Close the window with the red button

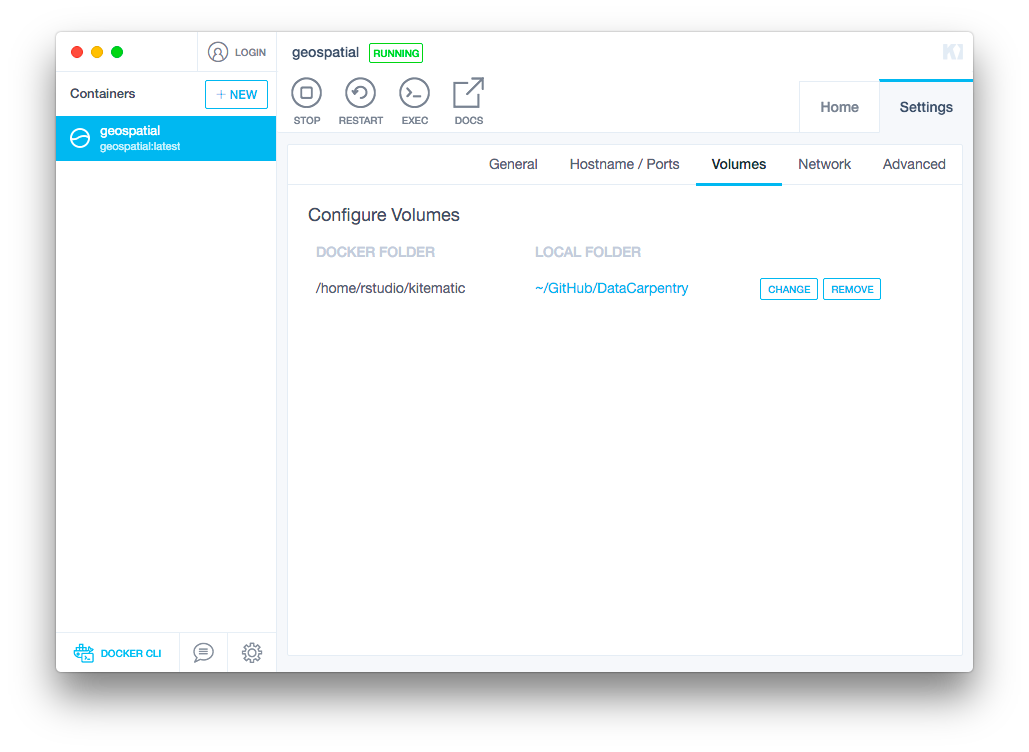point(77,52)
